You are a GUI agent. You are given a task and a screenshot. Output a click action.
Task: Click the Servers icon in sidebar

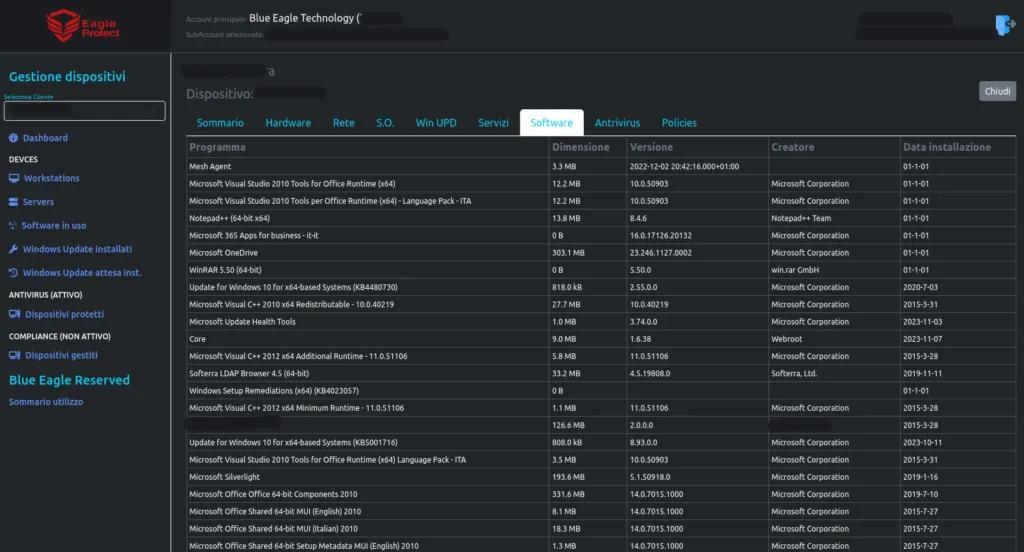tap(13, 202)
